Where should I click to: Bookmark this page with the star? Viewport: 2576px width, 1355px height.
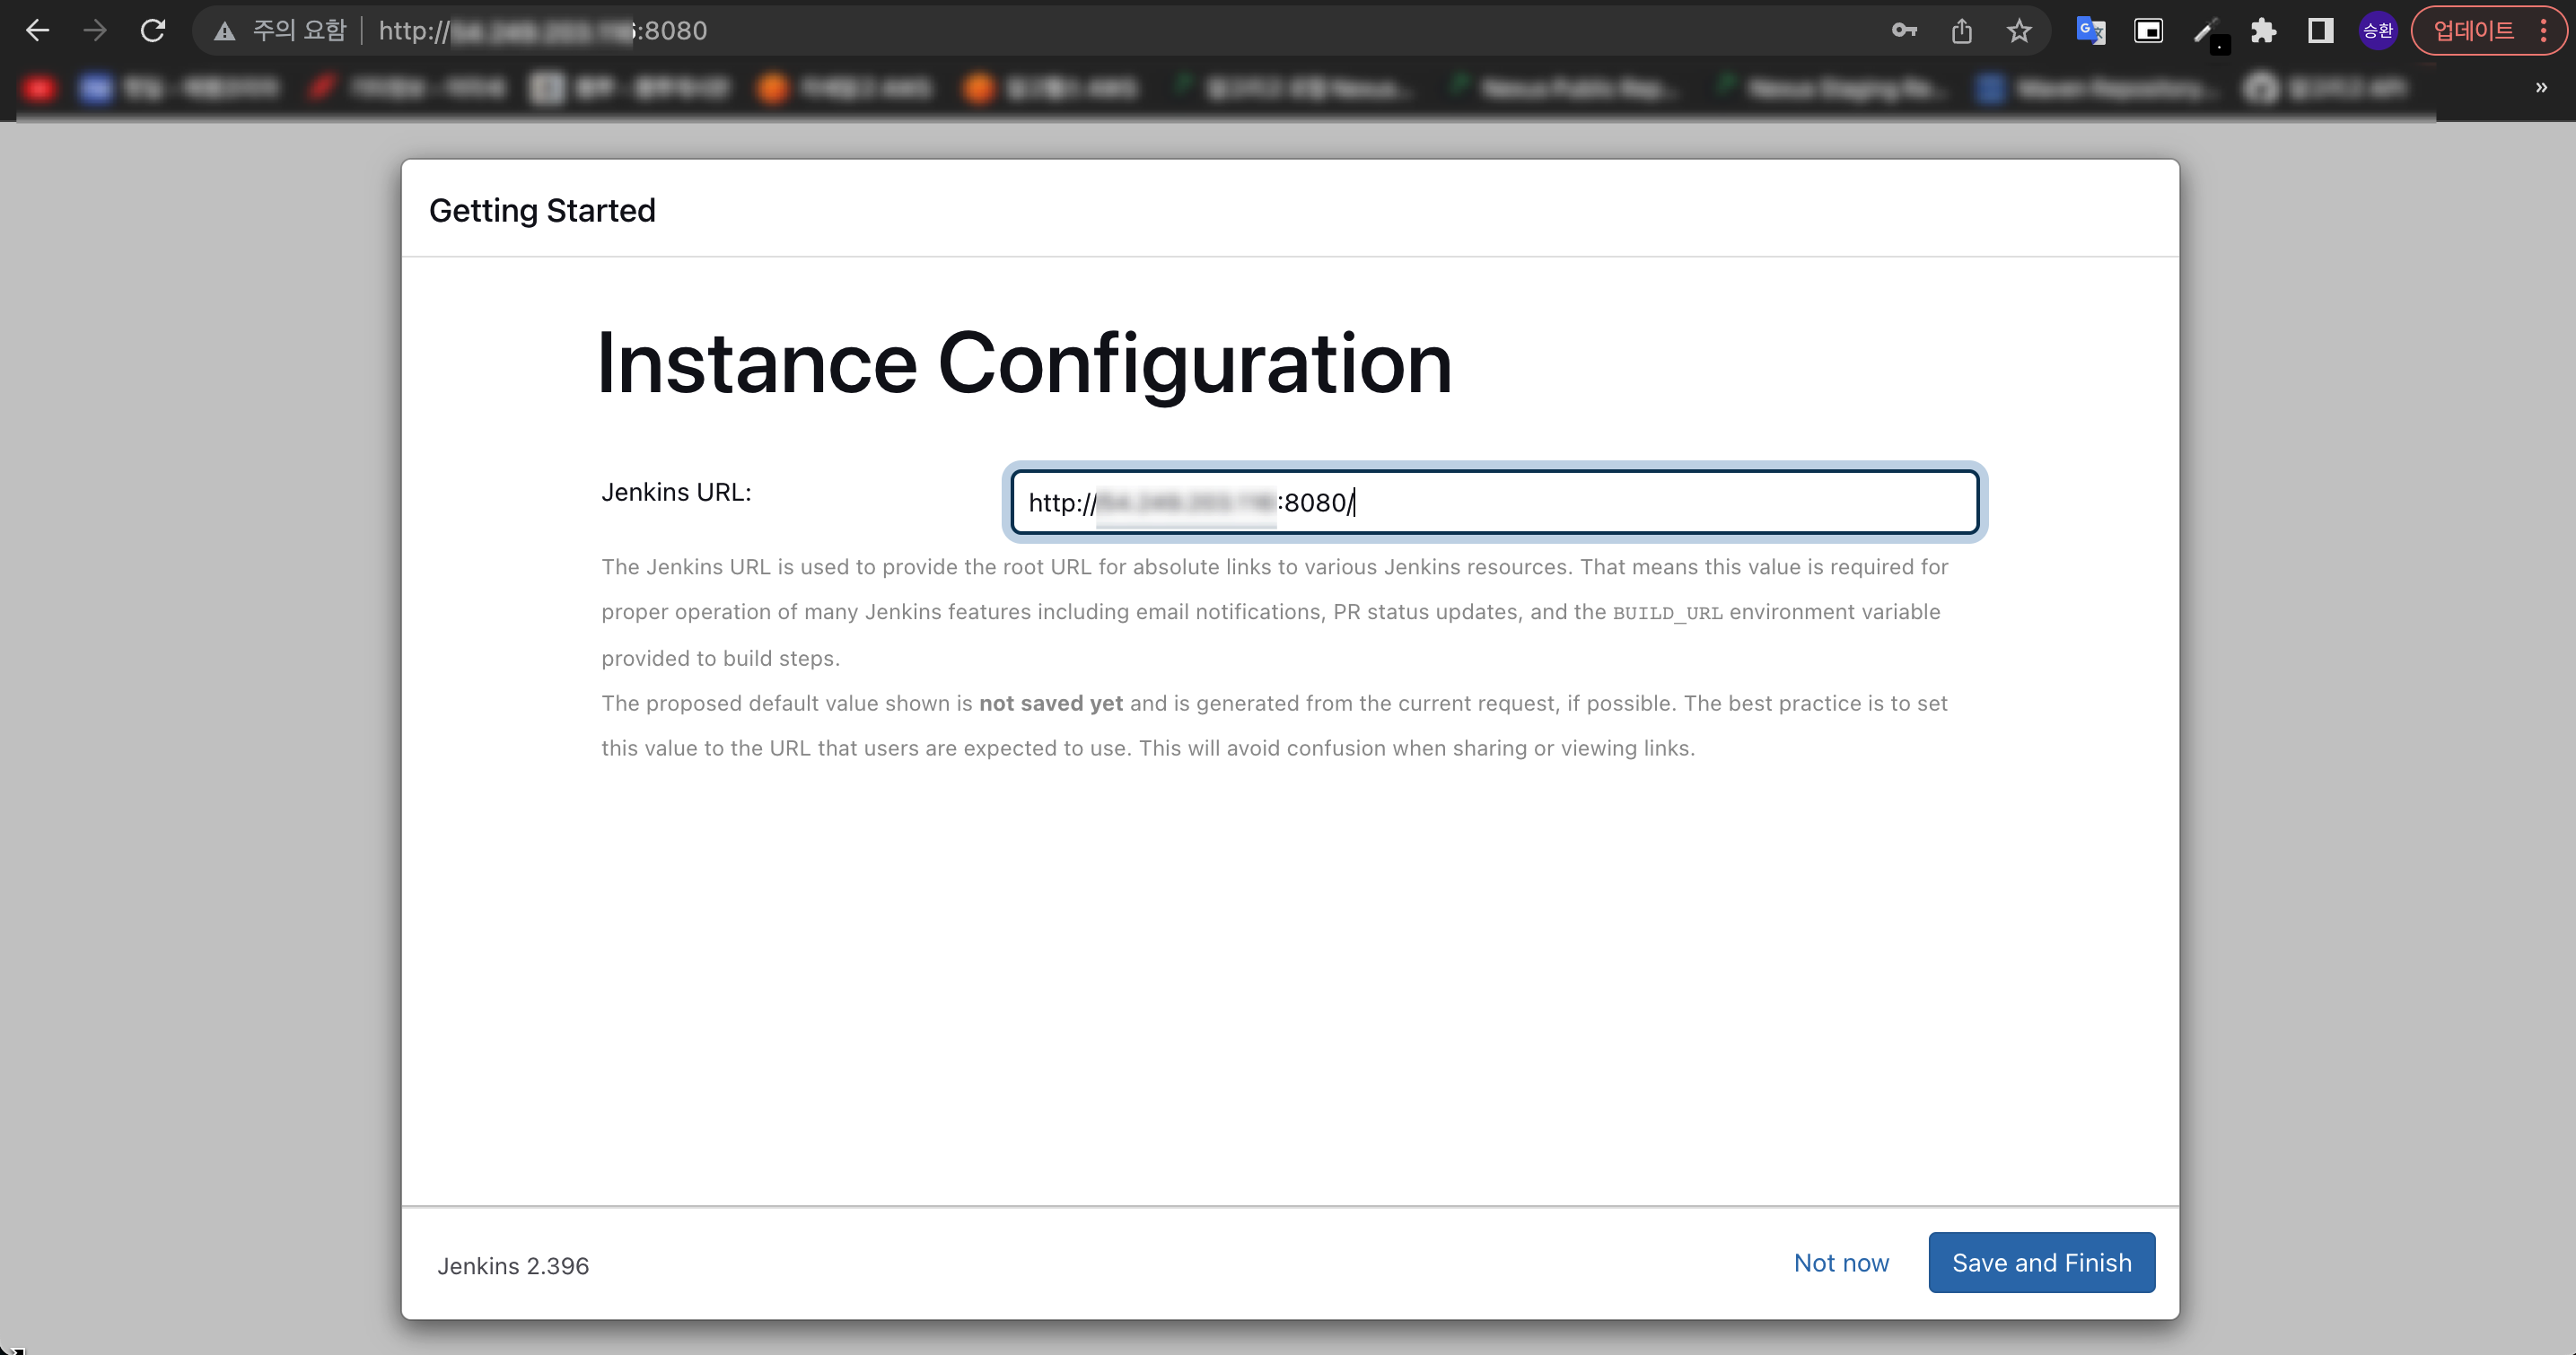point(2019,31)
